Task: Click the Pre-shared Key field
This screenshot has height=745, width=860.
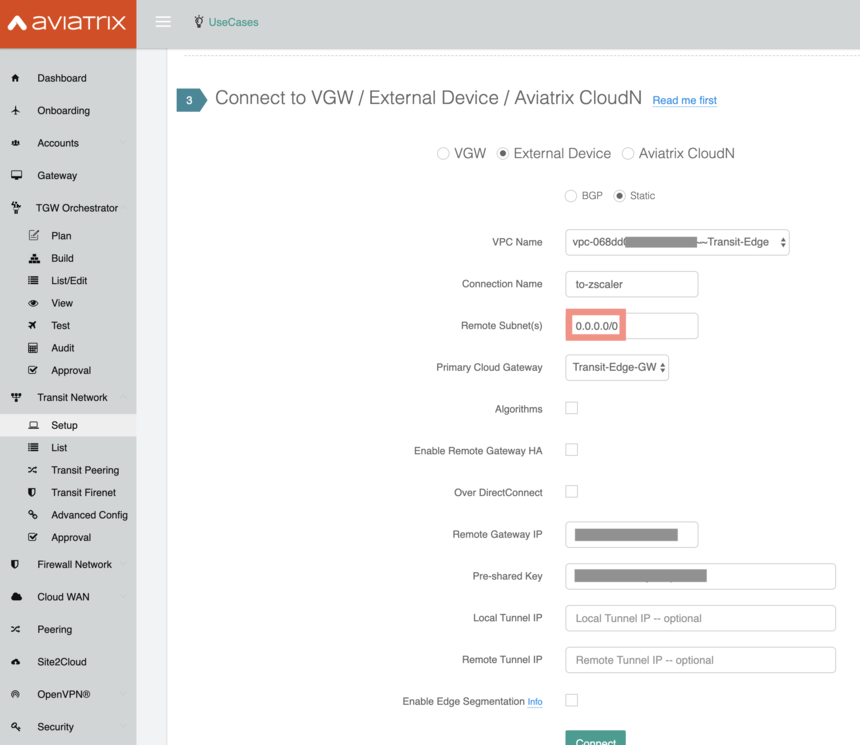Action: (700, 576)
